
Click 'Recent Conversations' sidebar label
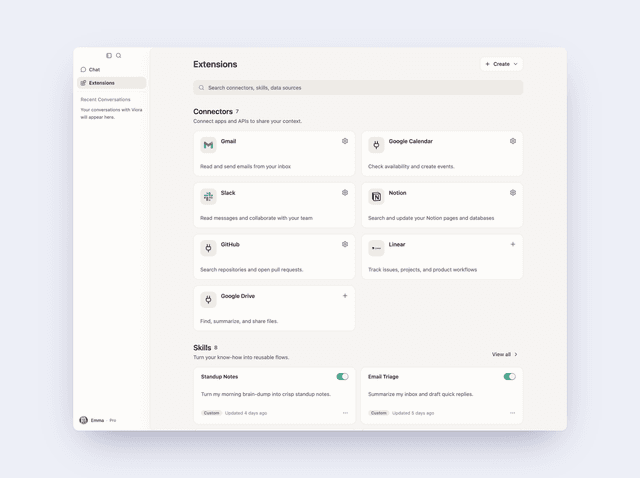(105, 100)
